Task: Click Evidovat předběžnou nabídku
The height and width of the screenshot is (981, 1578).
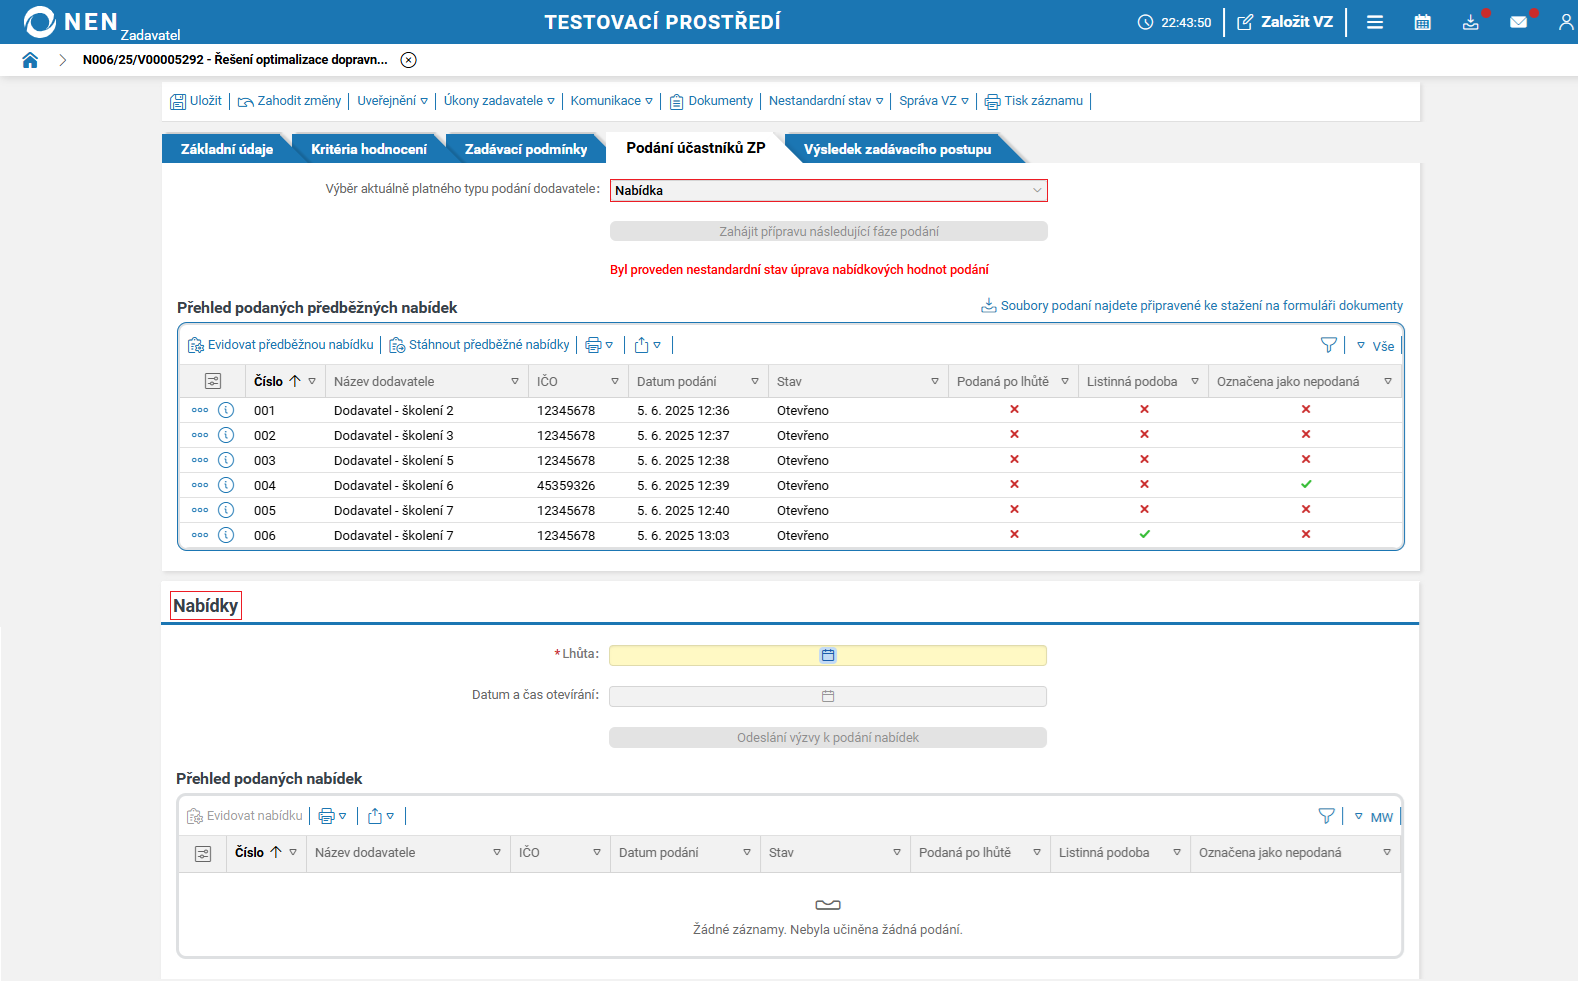Action: click(x=281, y=345)
